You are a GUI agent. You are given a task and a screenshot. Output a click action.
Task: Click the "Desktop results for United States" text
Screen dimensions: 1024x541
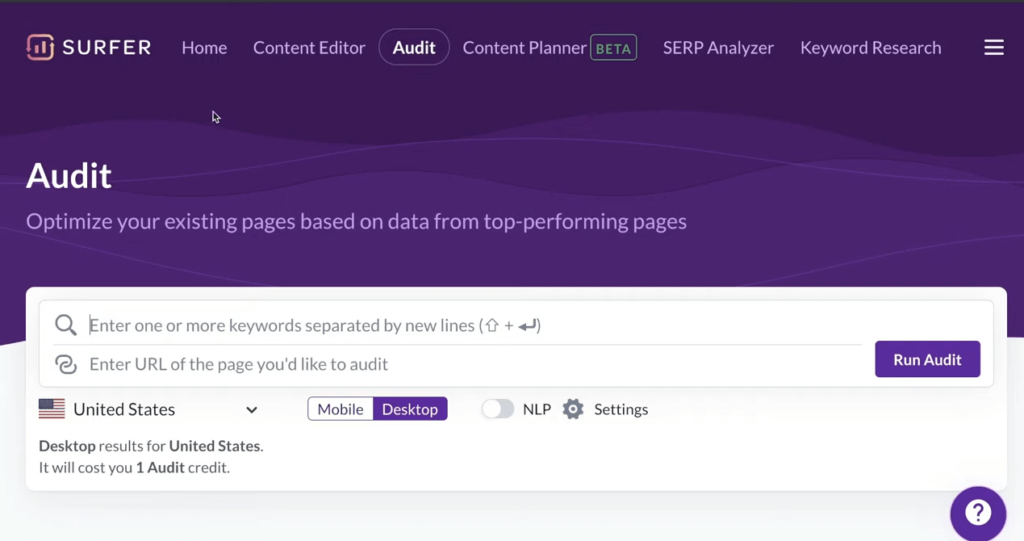pos(151,446)
